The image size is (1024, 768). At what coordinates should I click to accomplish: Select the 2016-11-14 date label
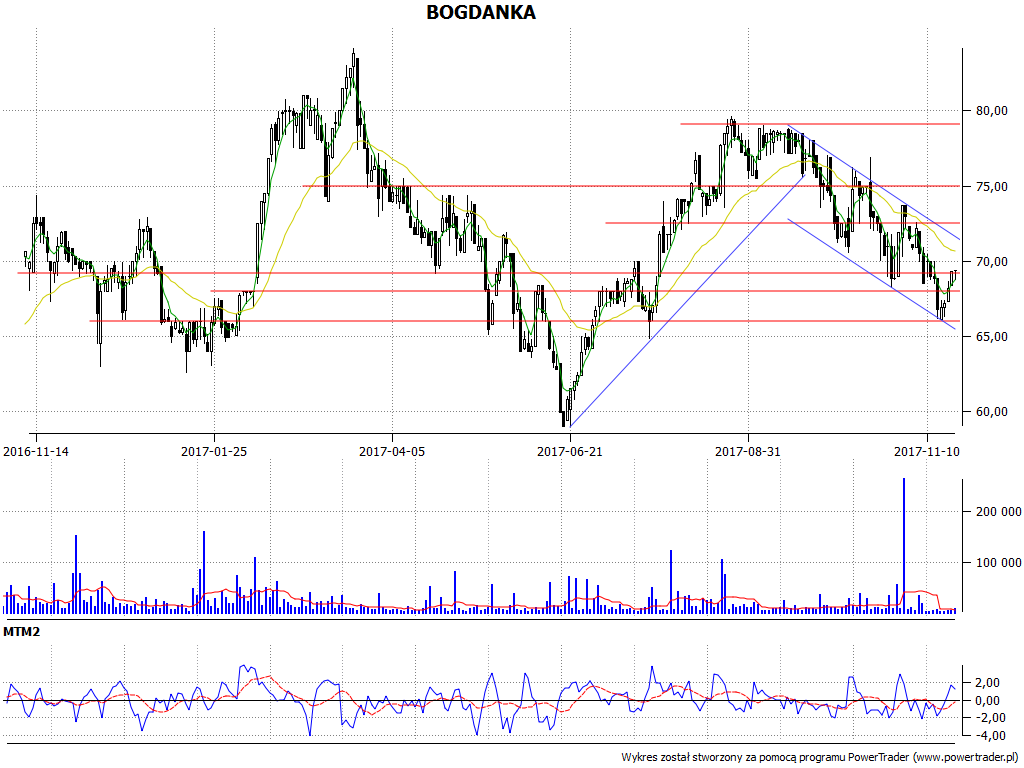tap(36, 451)
